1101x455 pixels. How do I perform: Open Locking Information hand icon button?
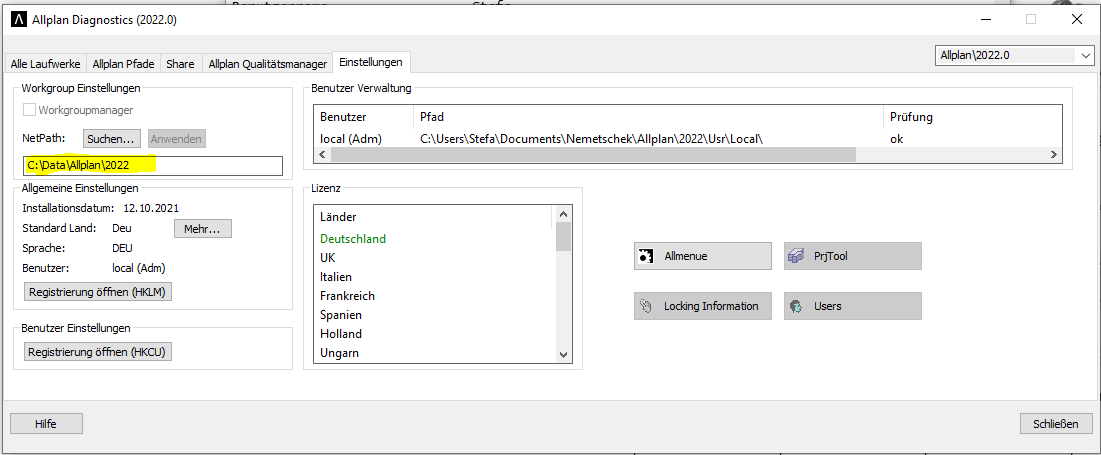point(702,306)
